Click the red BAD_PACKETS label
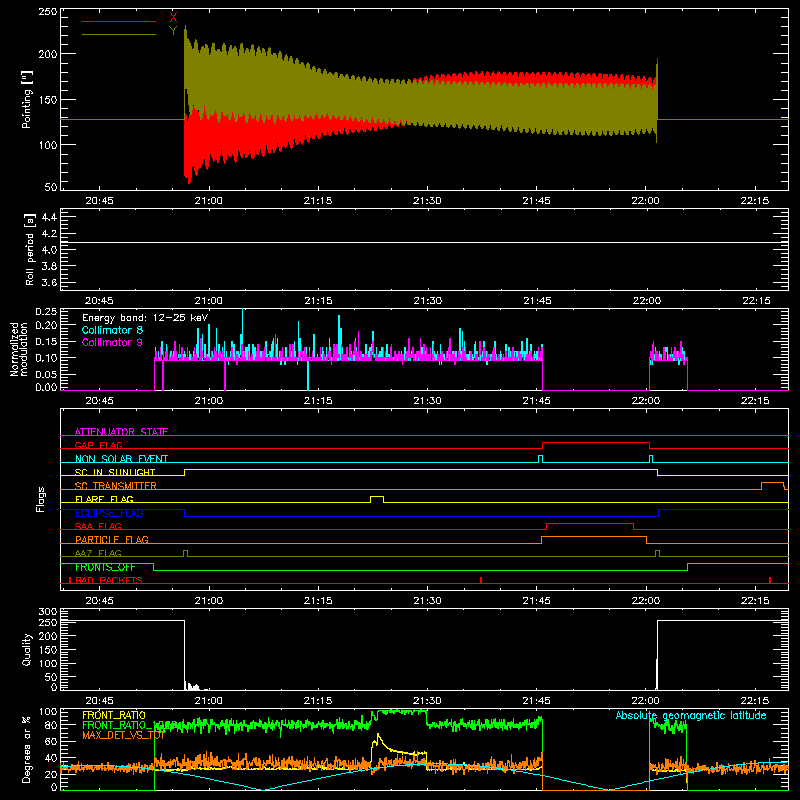This screenshot has height=800, width=800. [x=109, y=580]
